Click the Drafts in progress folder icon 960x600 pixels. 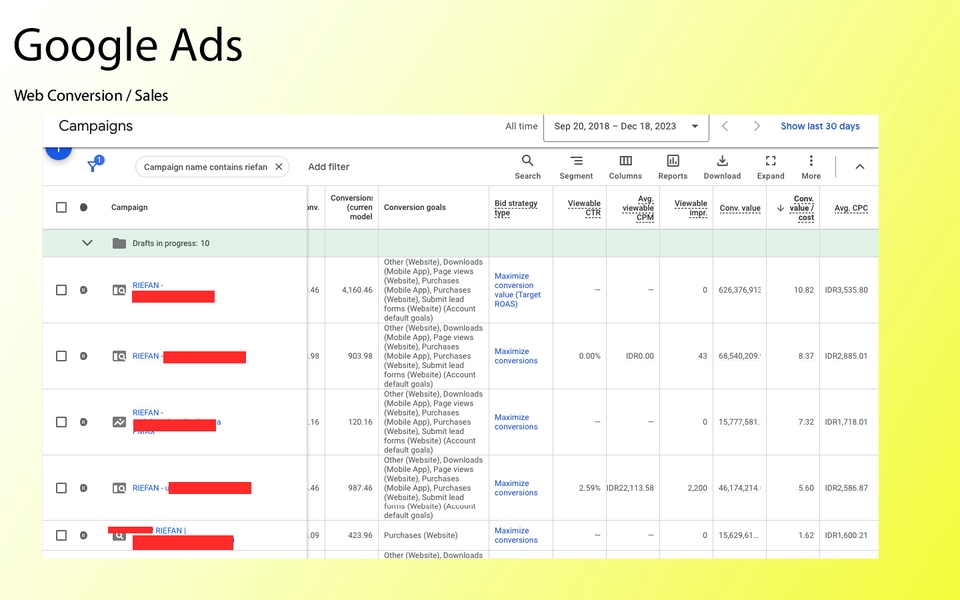[x=118, y=242]
